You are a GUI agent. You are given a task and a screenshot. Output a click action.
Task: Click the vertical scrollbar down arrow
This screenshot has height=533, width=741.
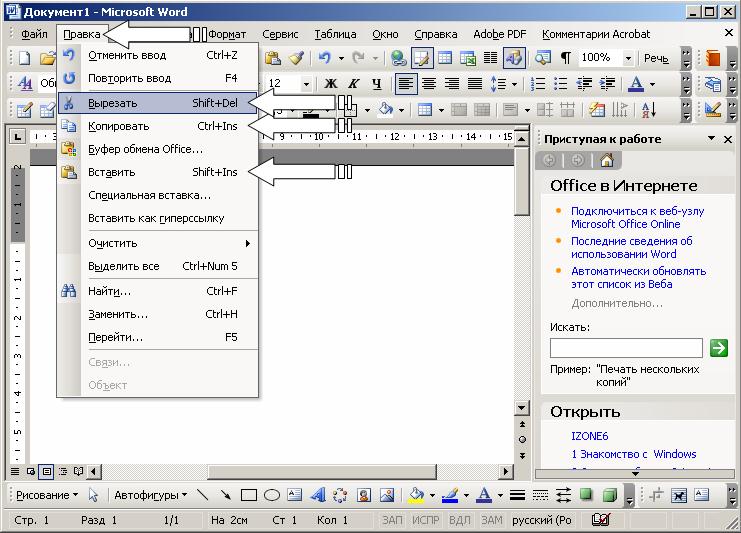coord(522,407)
